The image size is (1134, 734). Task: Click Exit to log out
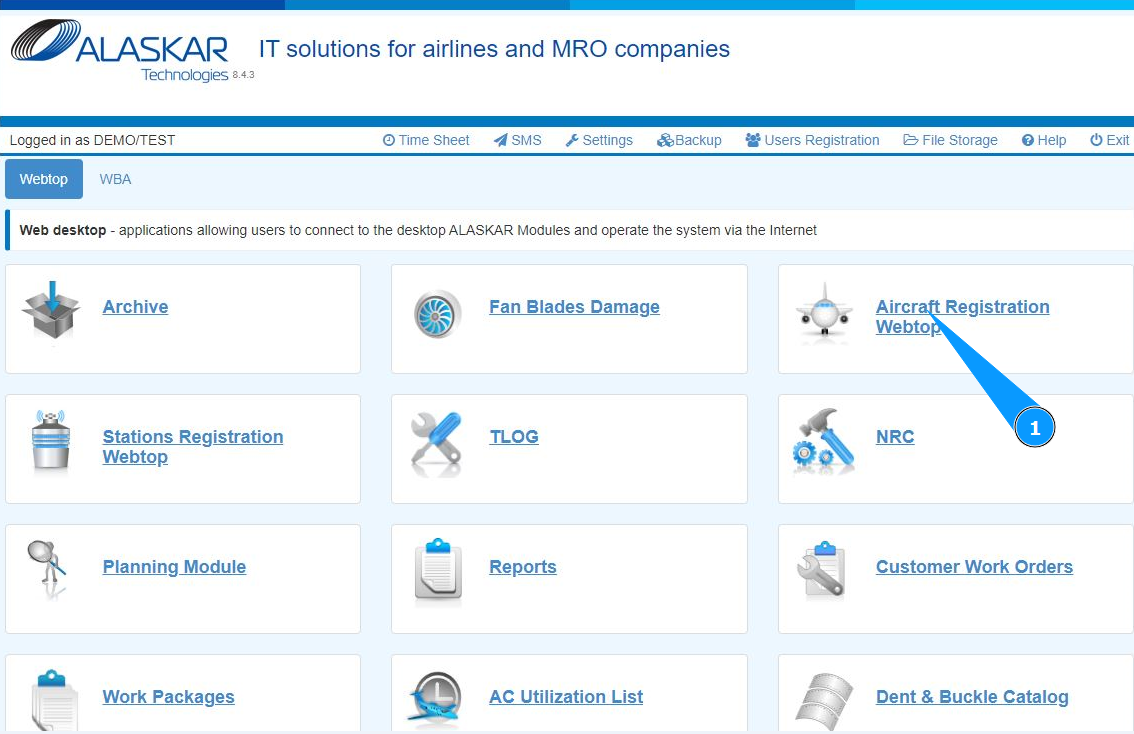1109,140
